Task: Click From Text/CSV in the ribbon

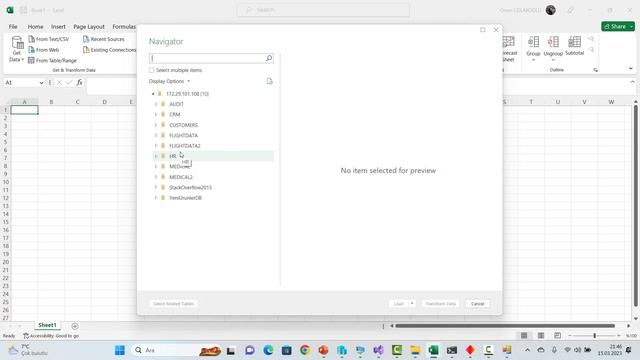Action: pos(49,39)
